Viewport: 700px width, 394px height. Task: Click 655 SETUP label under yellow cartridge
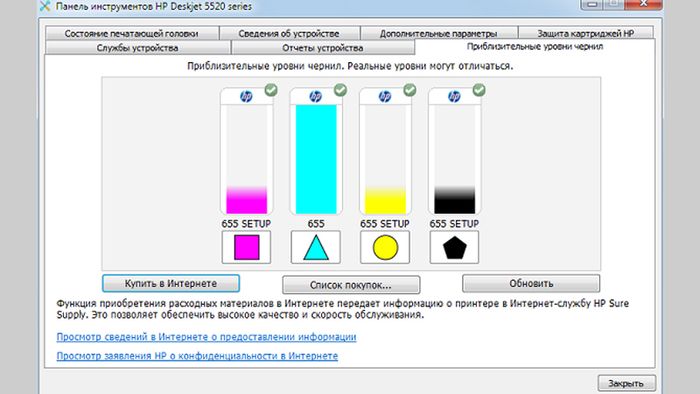click(x=385, y=224)
